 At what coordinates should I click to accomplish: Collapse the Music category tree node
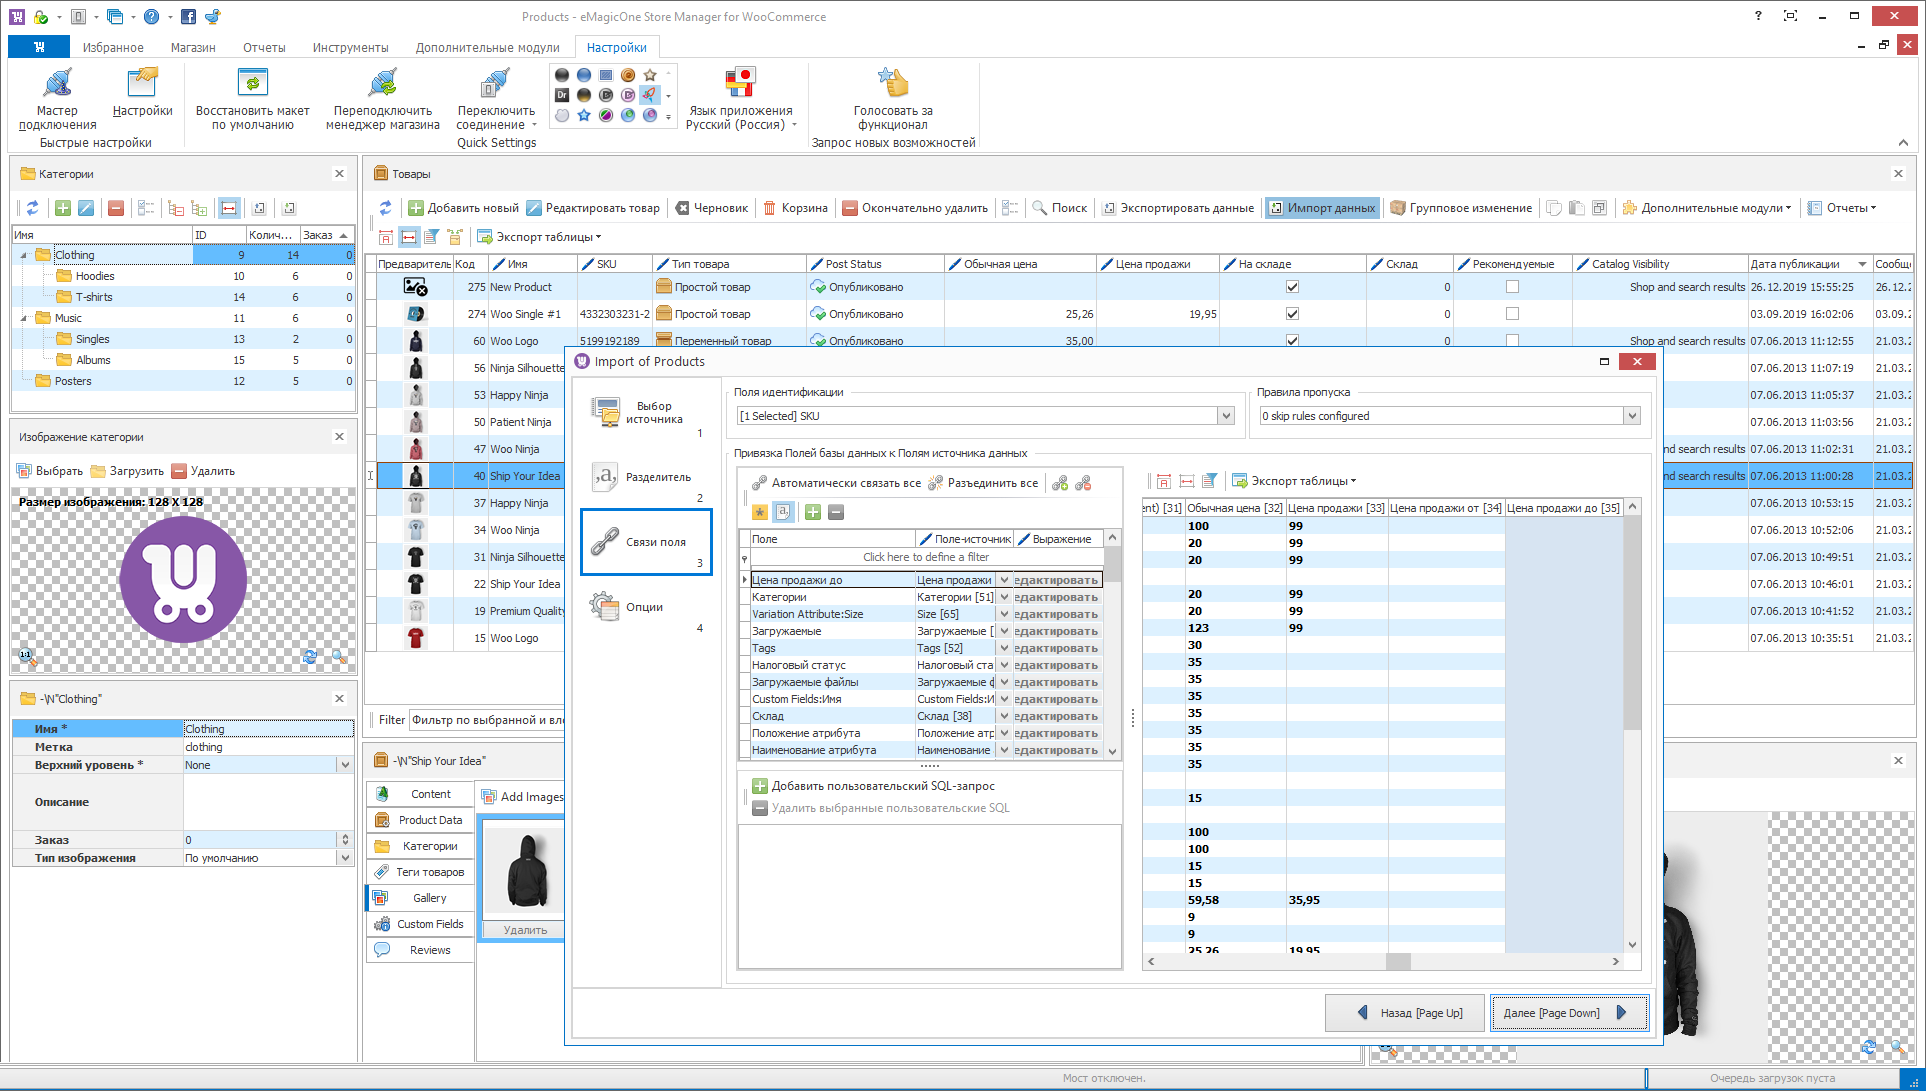(24, 318)
